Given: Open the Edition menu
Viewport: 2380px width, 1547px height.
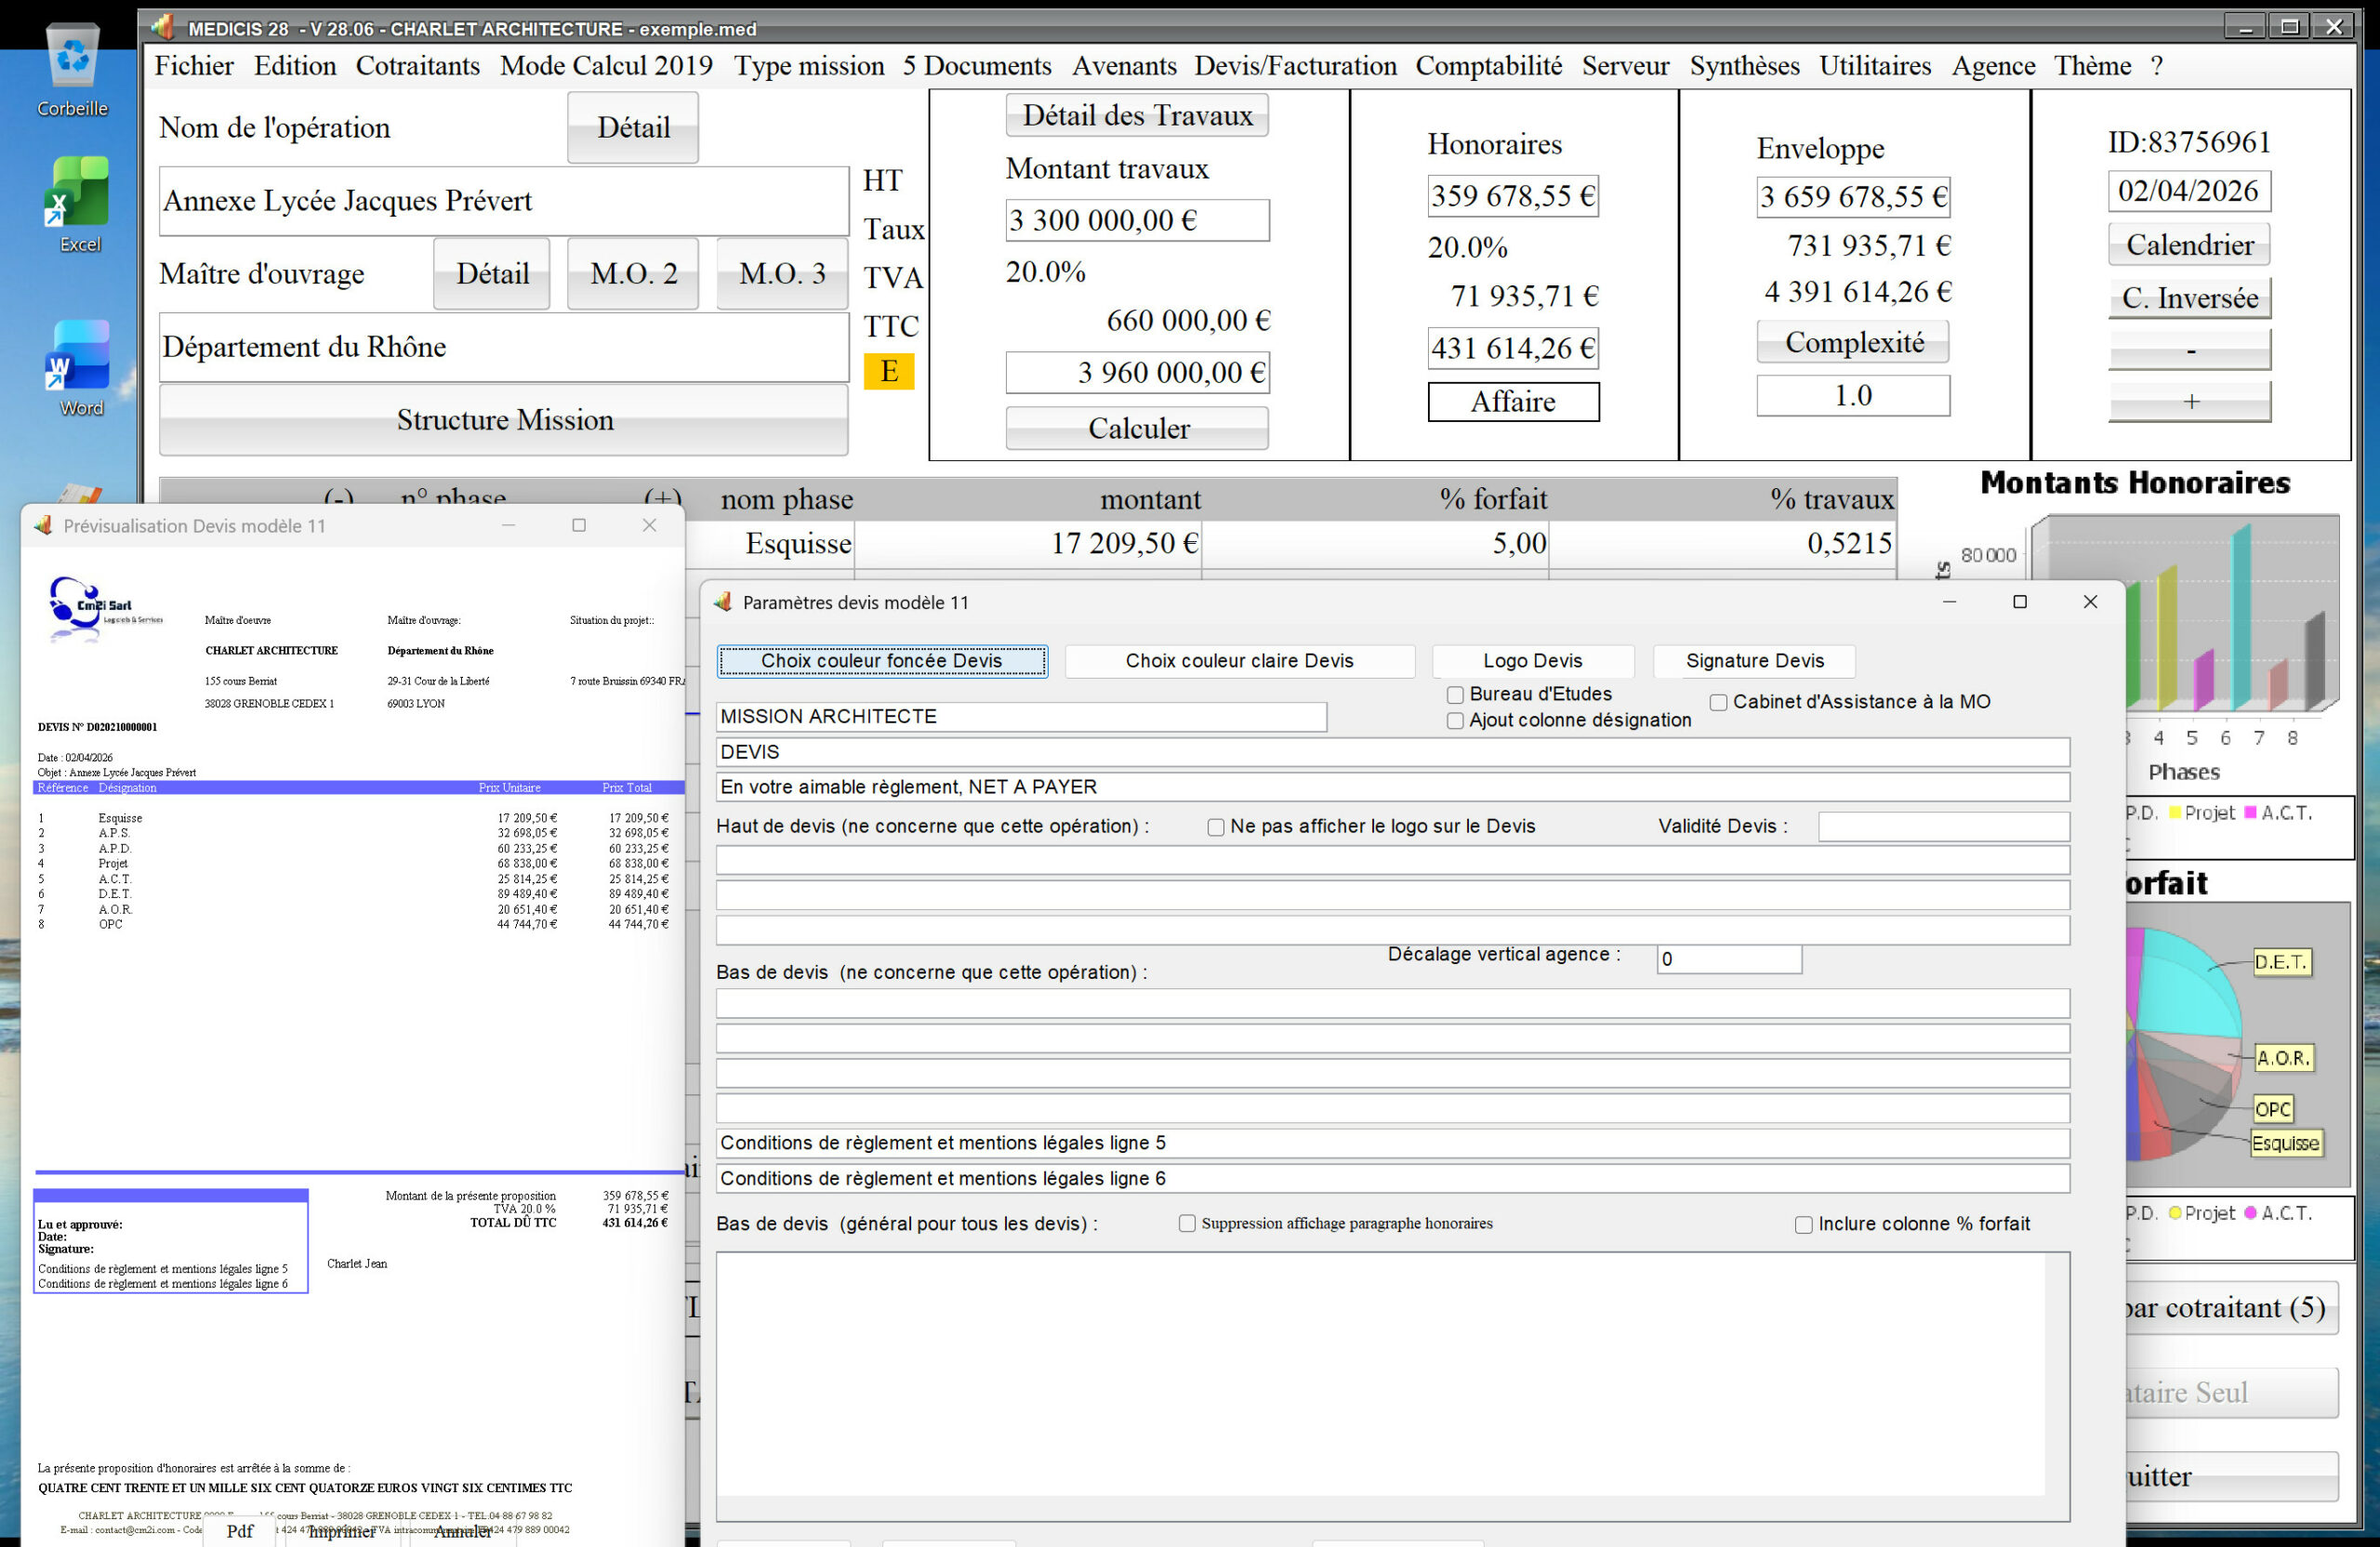Looking at the screenshot, I should pyautogui.click(x=295, y=66).
